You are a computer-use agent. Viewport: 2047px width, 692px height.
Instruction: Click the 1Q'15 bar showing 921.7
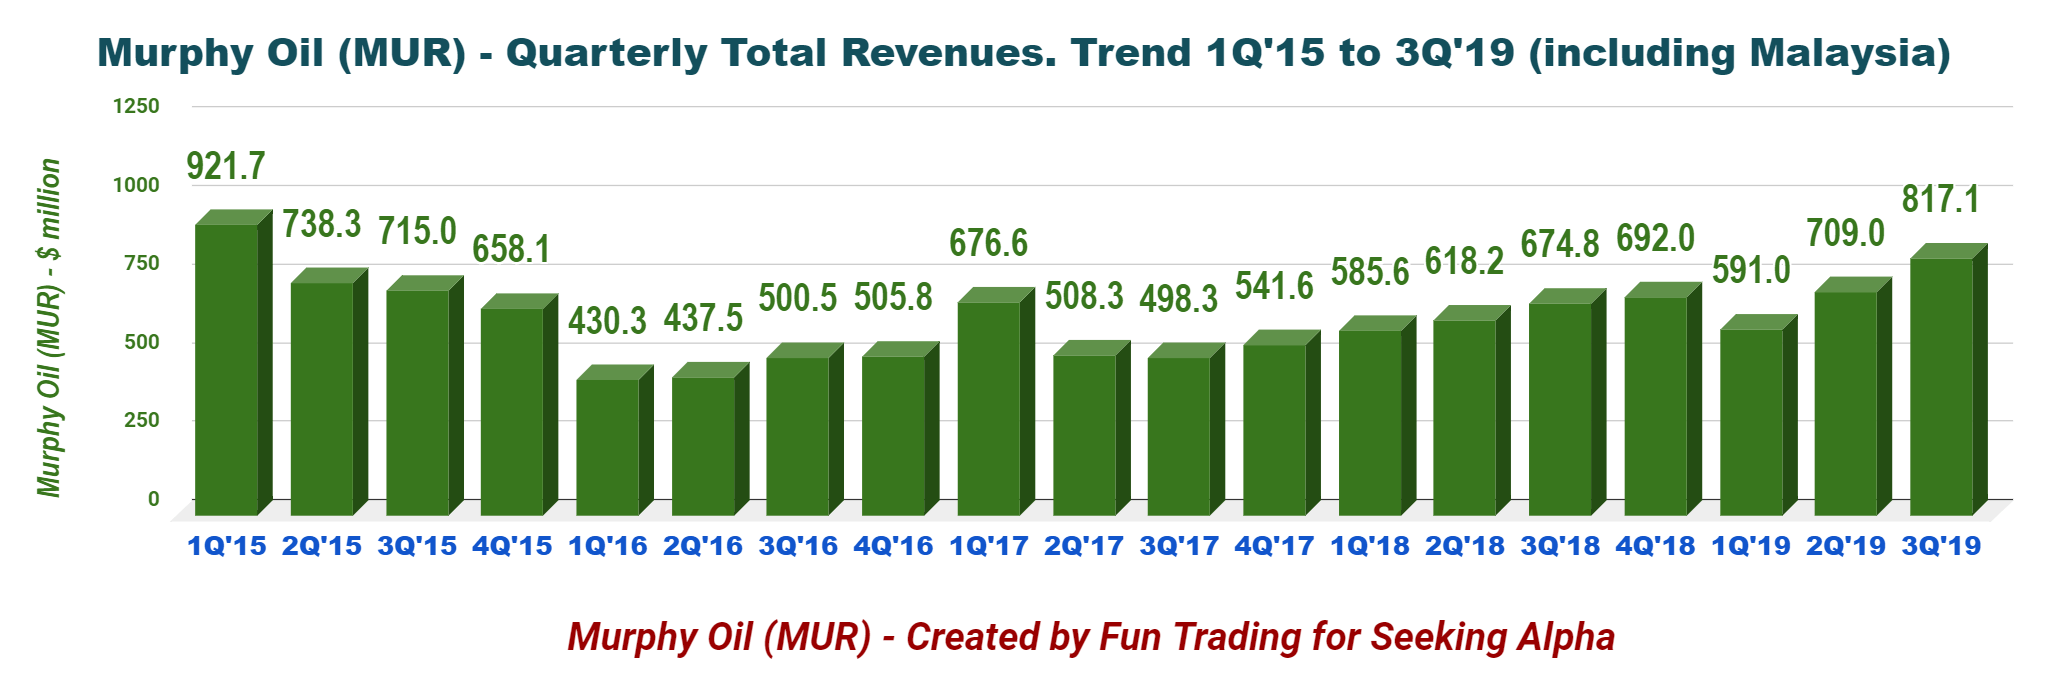(x=227, y=368)
